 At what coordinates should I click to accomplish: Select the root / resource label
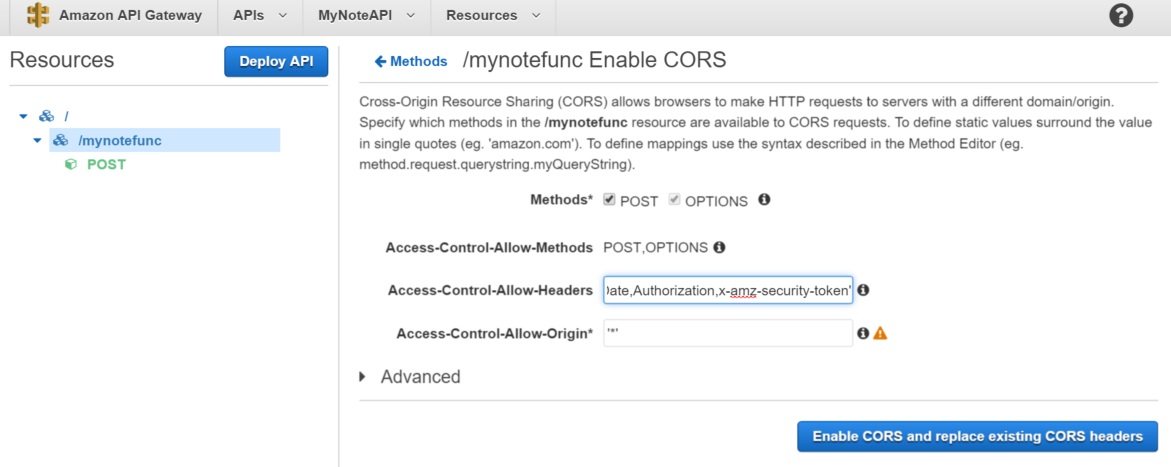point(66,117)
